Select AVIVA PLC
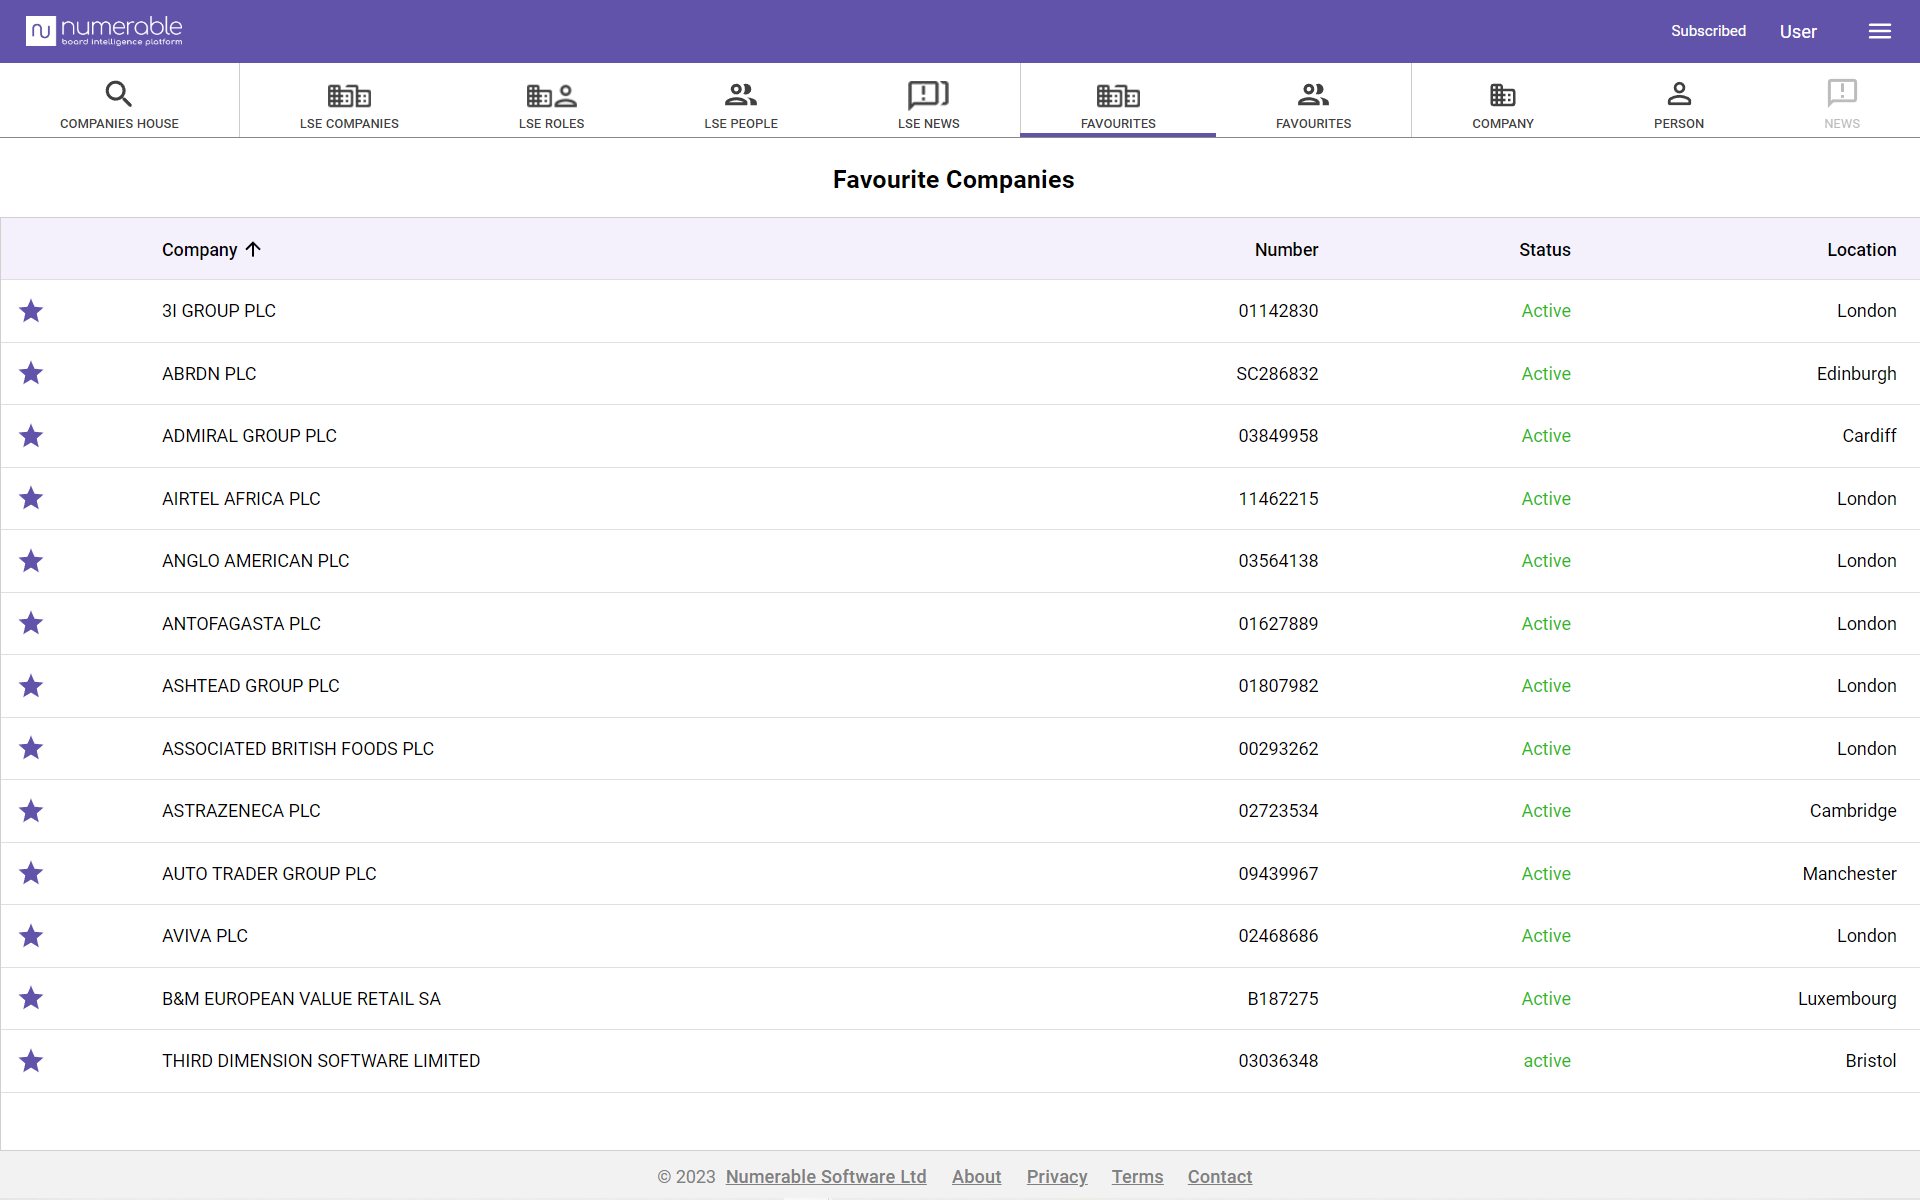This screenshot has height=1200, width=1920. click(x=205, y=936)
